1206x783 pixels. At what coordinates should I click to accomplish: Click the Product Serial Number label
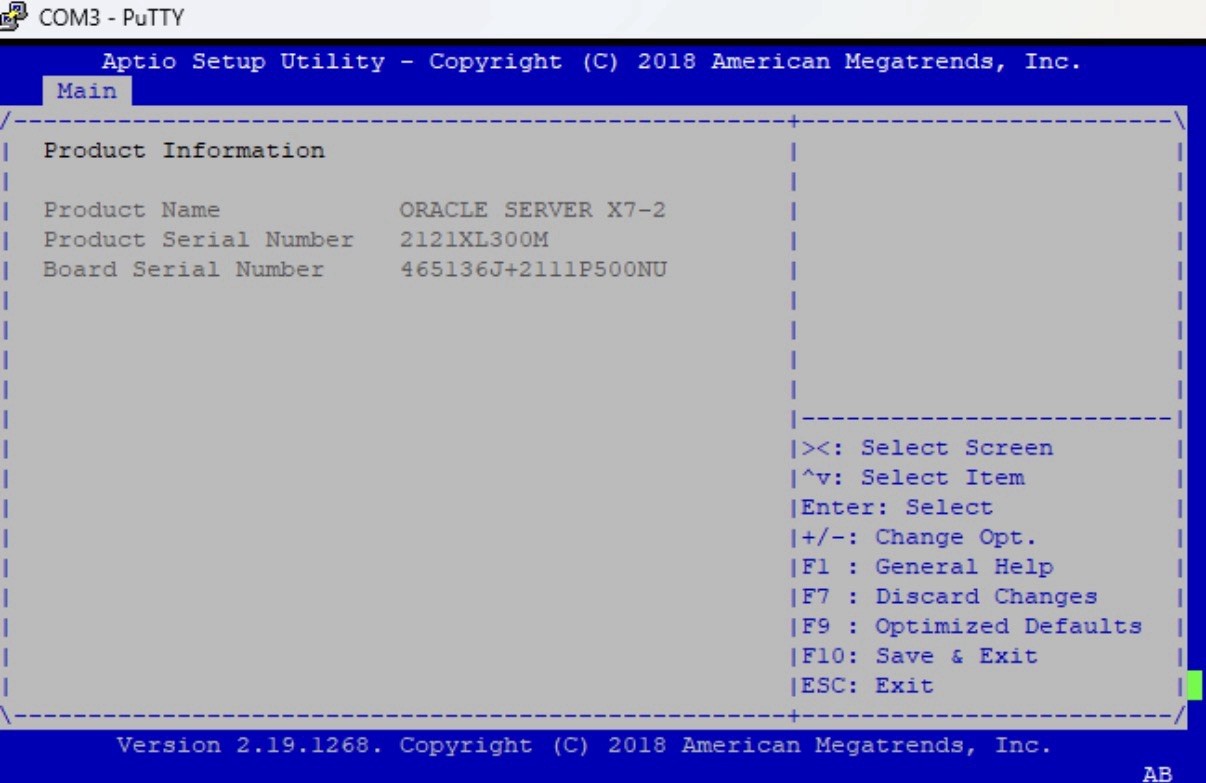[199, 241]
